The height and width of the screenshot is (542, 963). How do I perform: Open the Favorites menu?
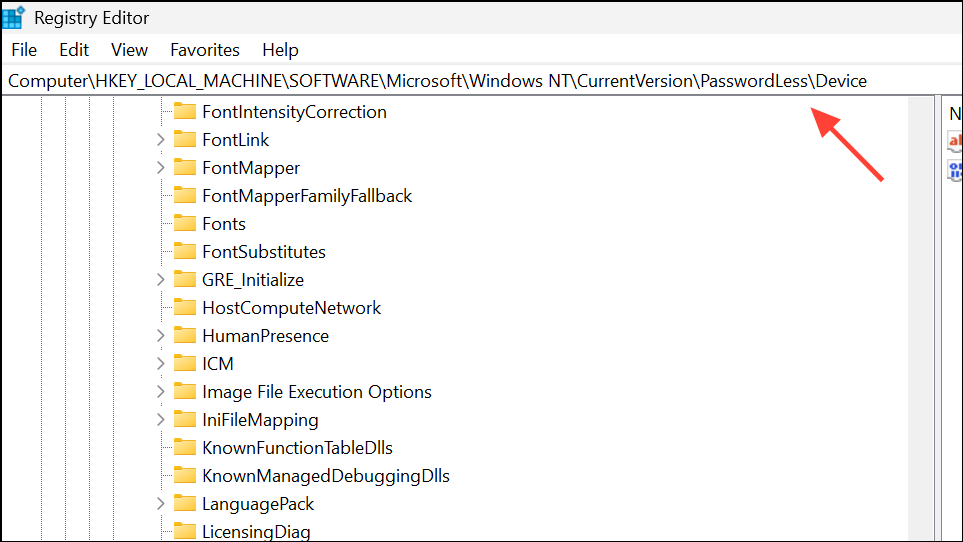point(205,50)
